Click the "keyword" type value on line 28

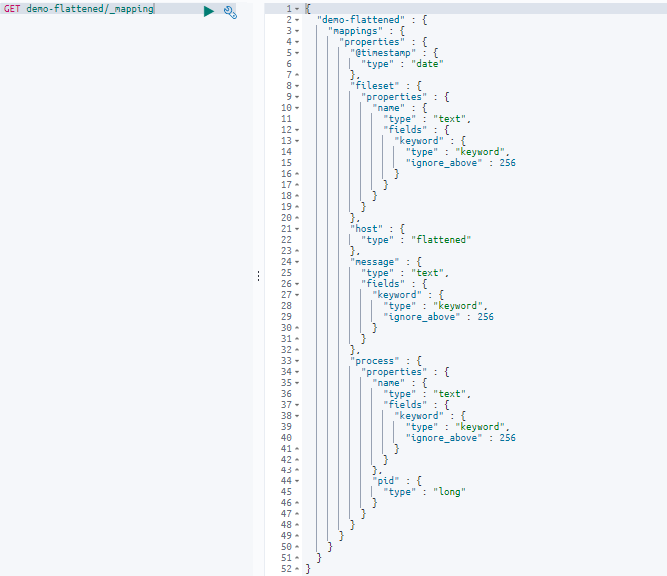pyautogui.click(x=458, y=306)
